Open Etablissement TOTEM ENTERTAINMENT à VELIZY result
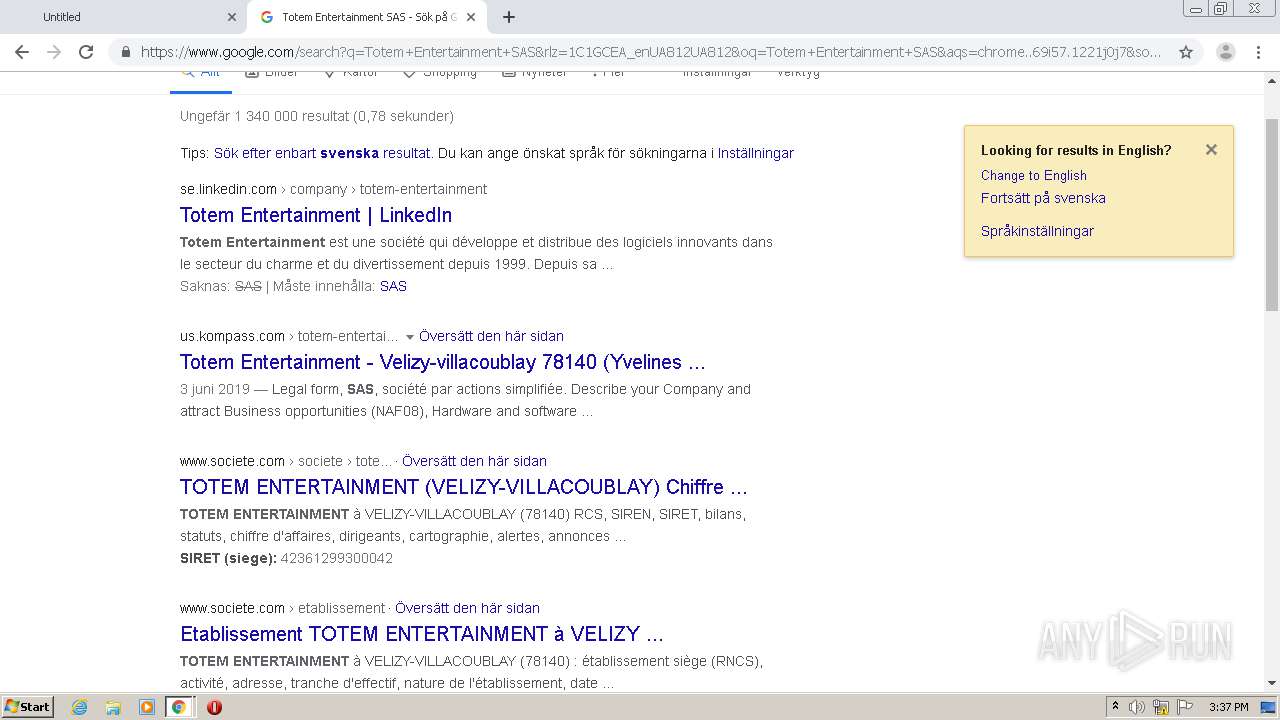Viewport: 1280px width, 720px height. [x=422, y=634]
